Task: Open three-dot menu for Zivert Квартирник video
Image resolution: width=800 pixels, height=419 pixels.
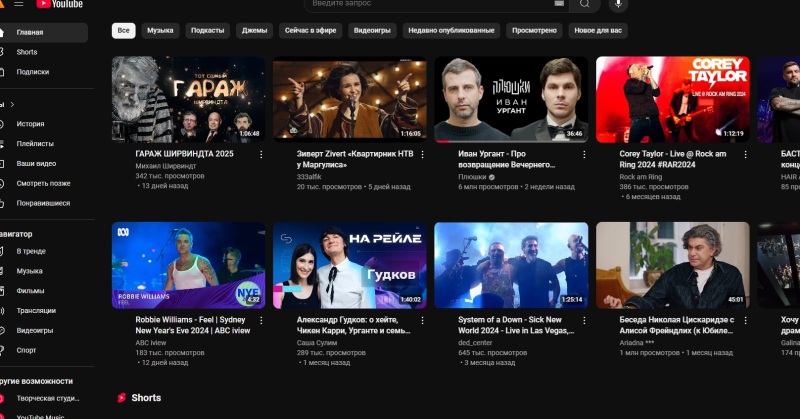Action: click(422, 155)
